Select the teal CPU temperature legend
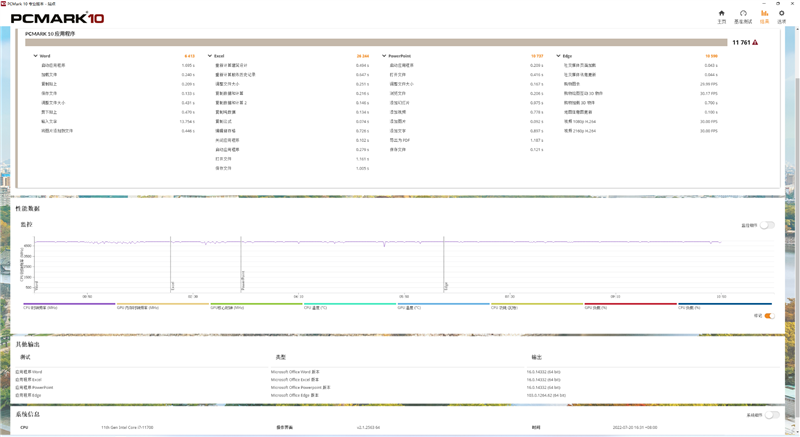 (350, 306)
